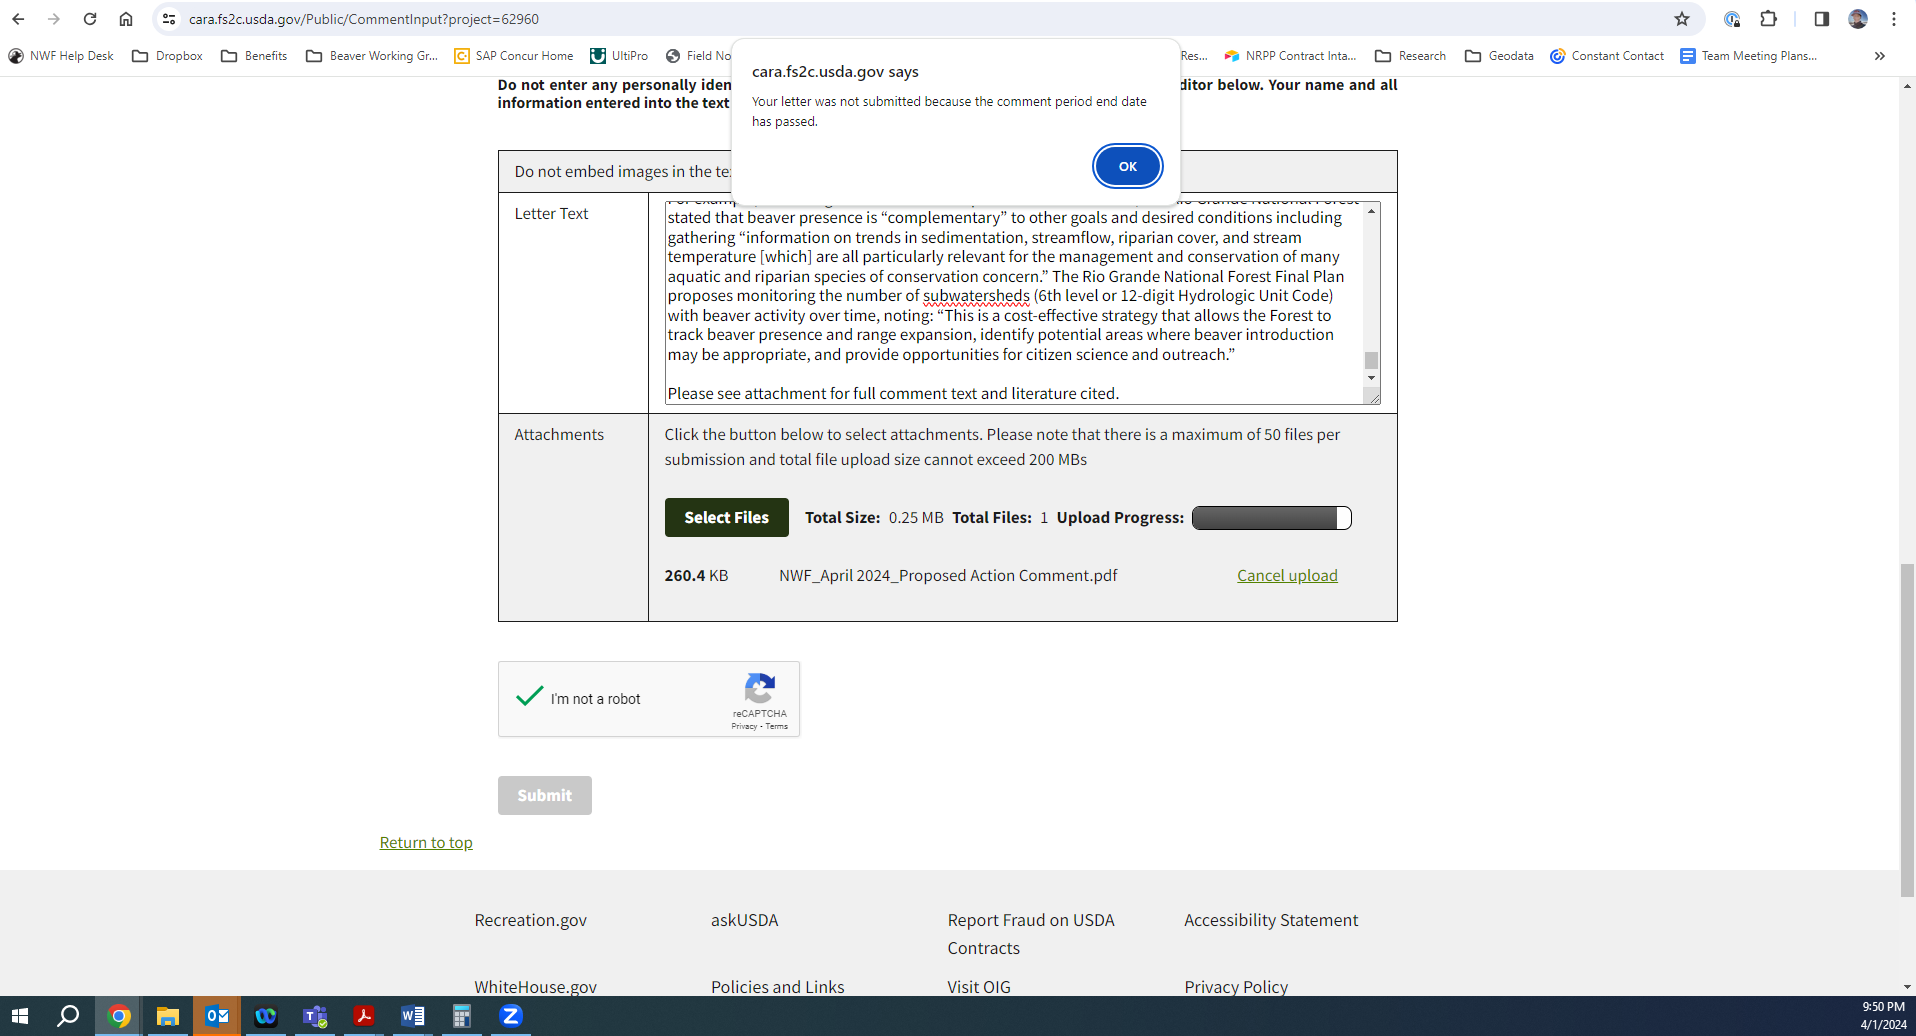The width and height of the screenshot is (1916, 1036).
Task: Bookmark this page with the star icon
Action: tap(1682, 19)
